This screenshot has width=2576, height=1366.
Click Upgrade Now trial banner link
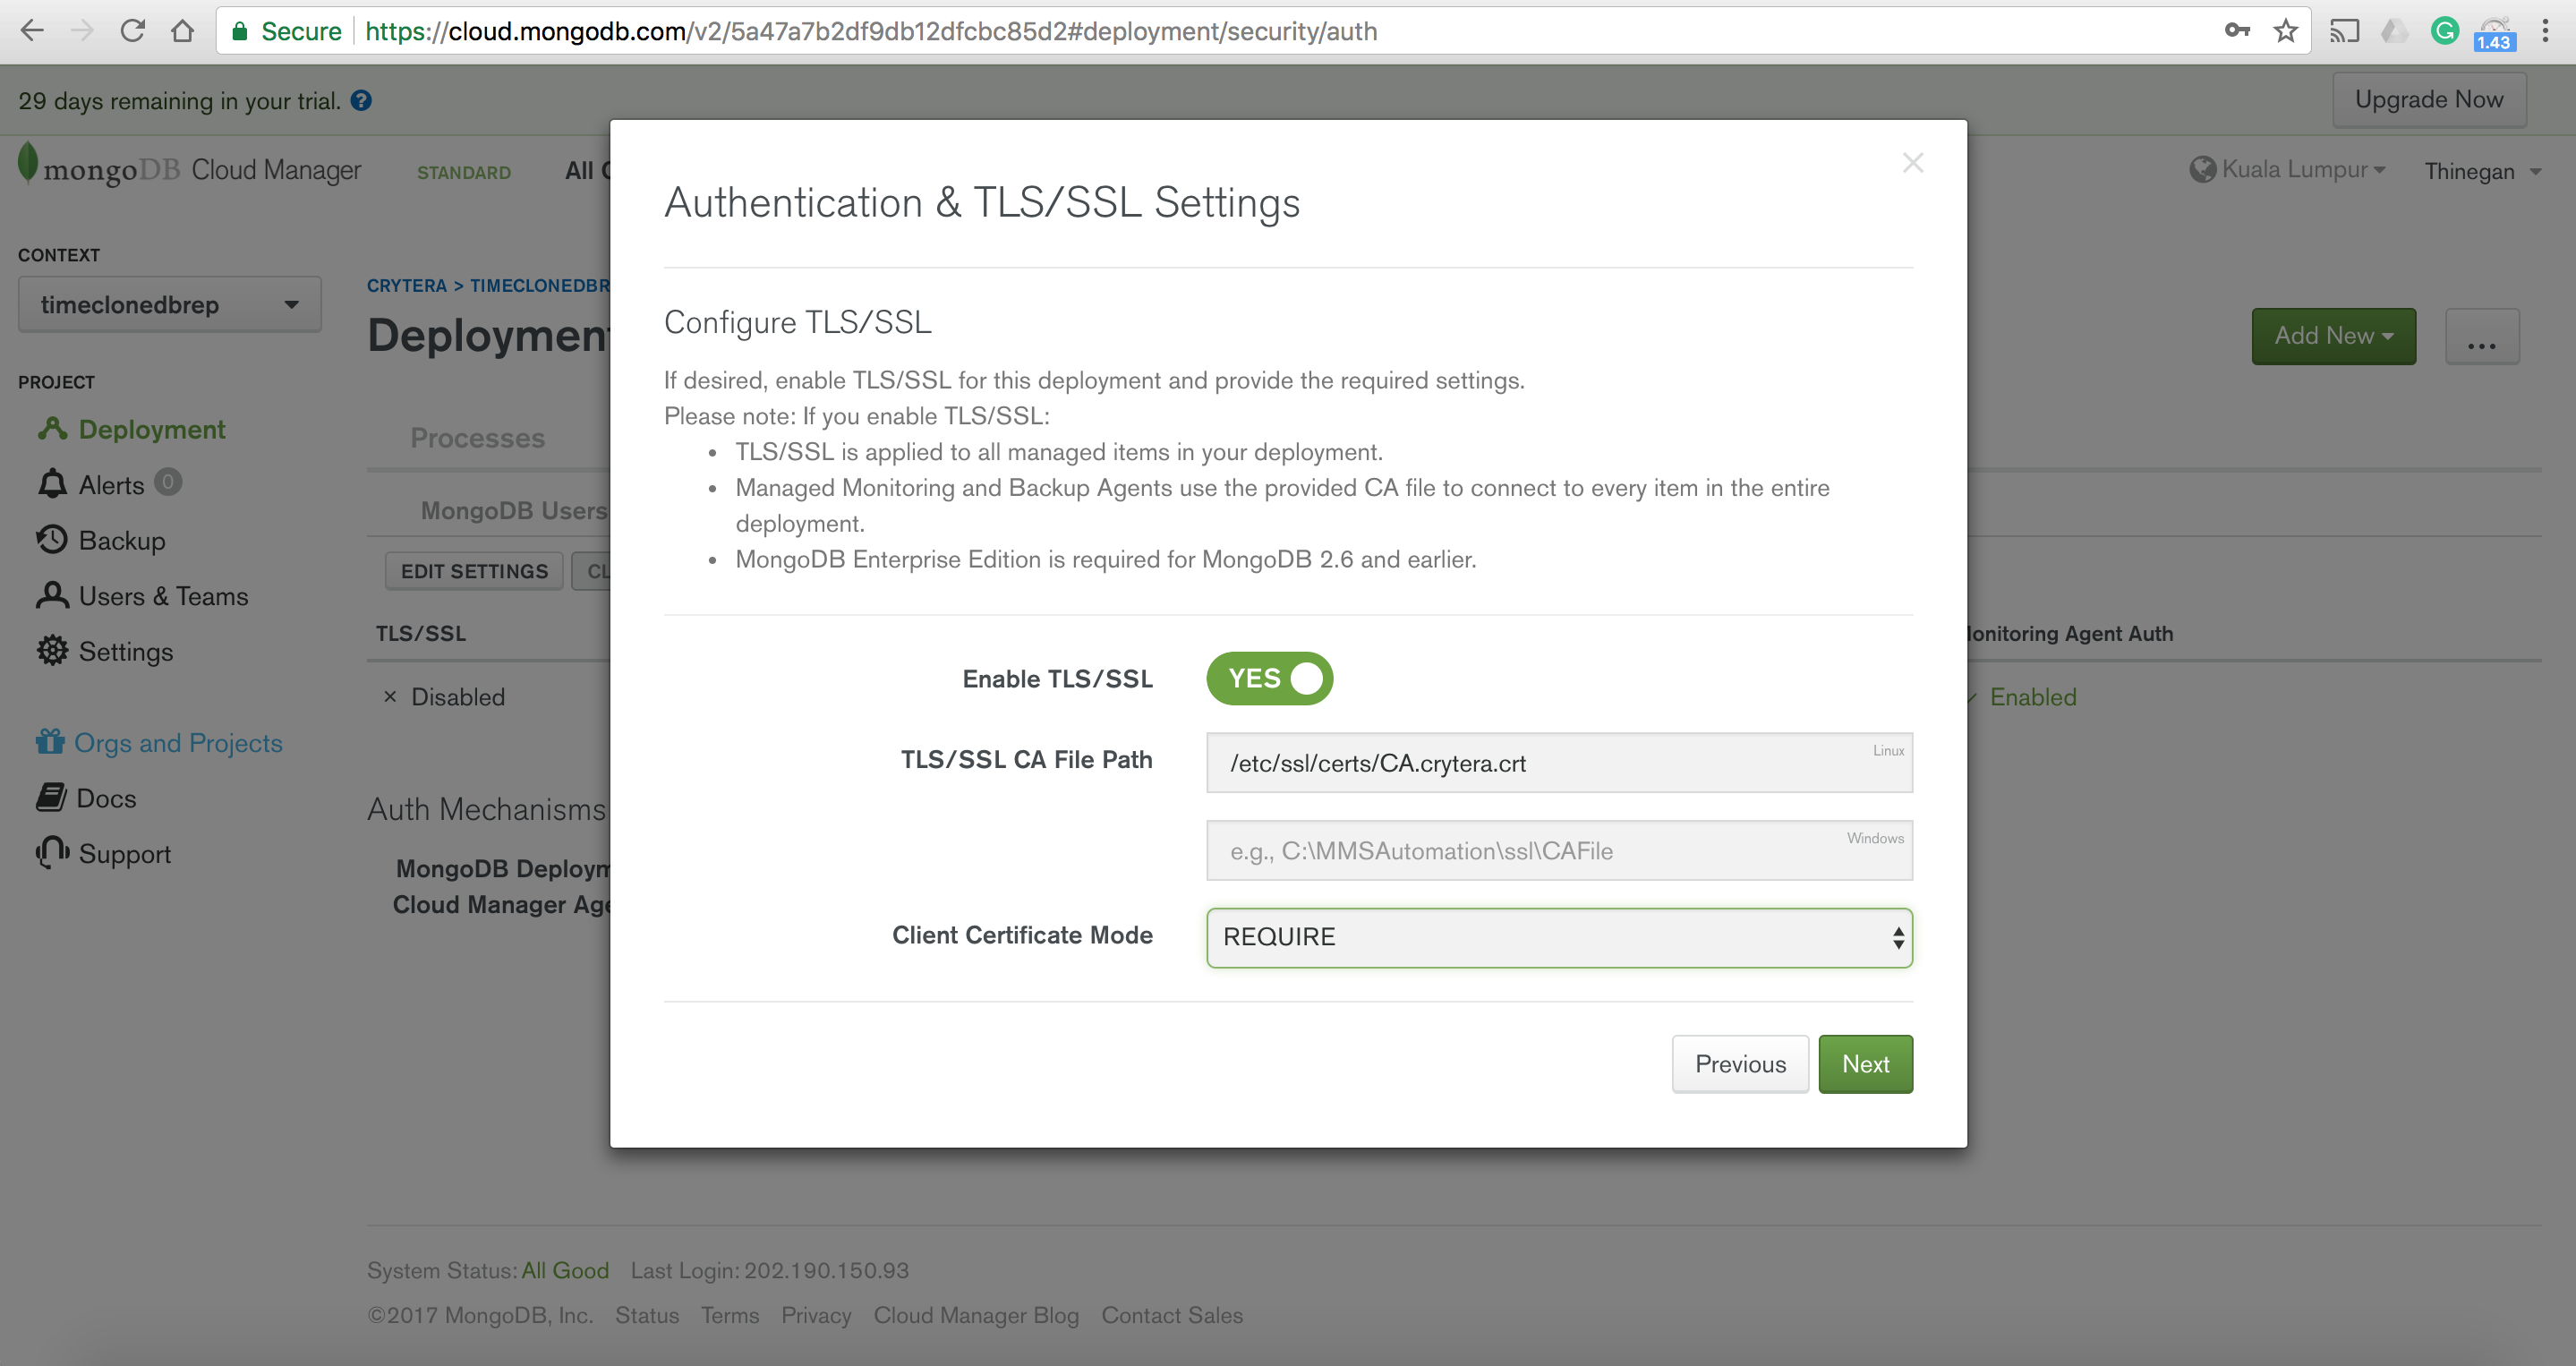pyautogui.click(x=2429, y=98)
